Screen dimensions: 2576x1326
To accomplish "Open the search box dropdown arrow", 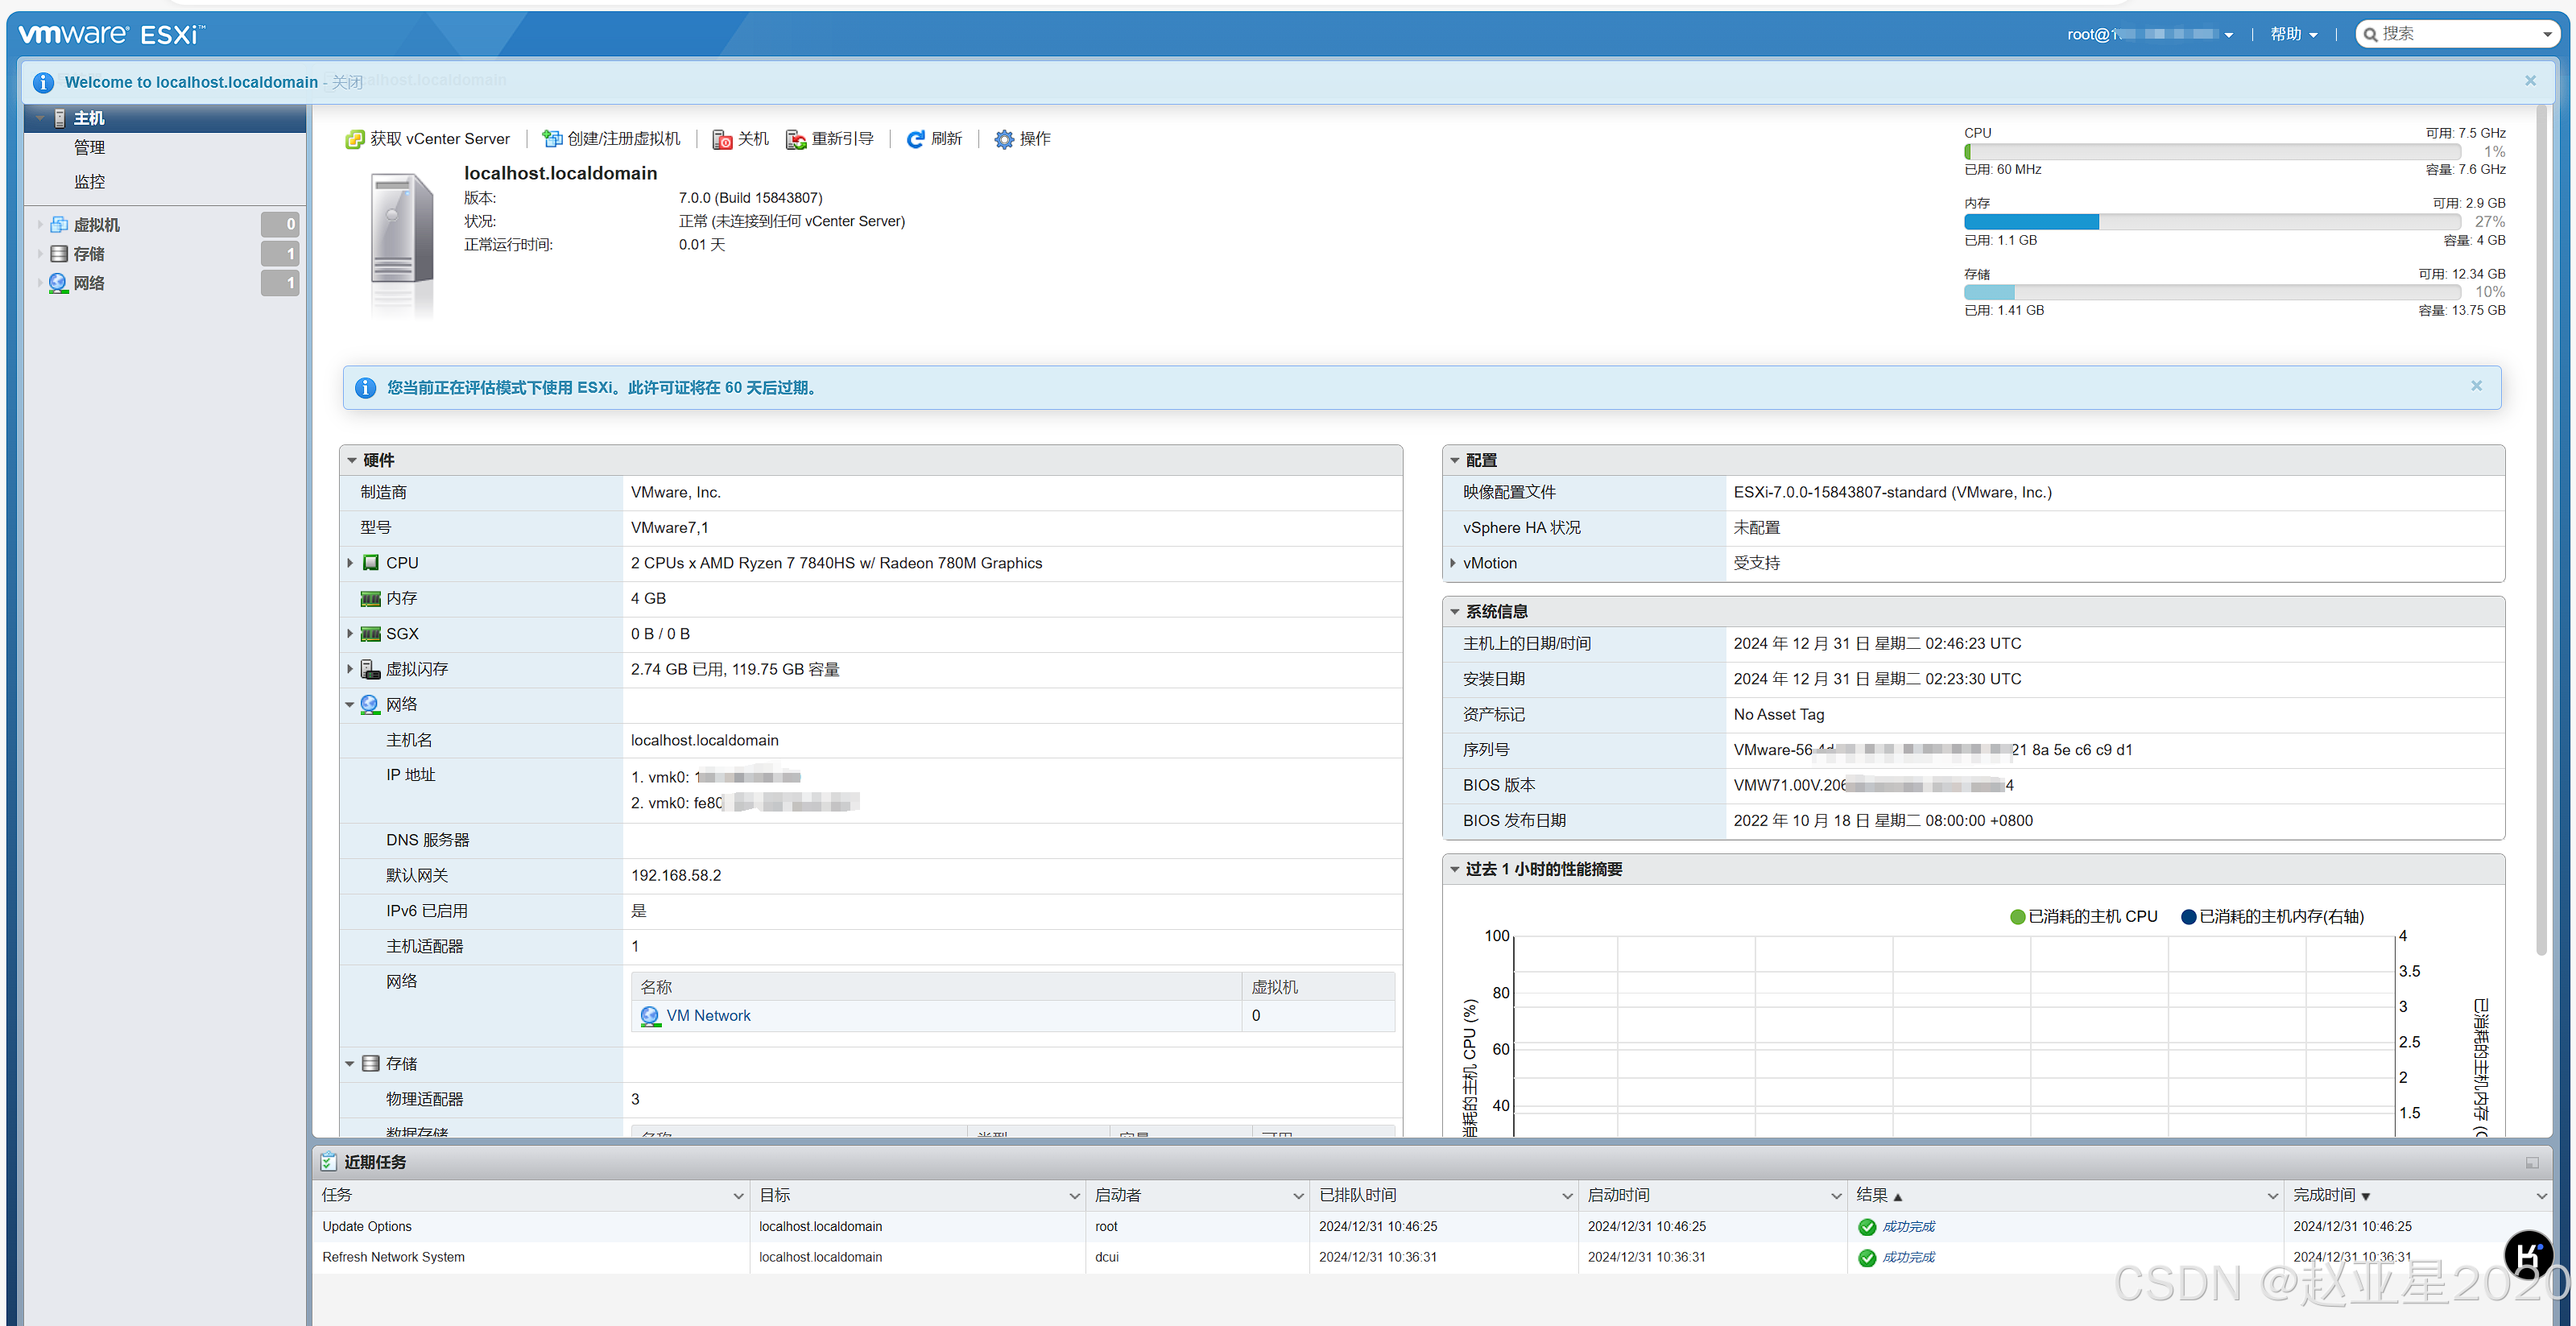I will (2548, 35).
